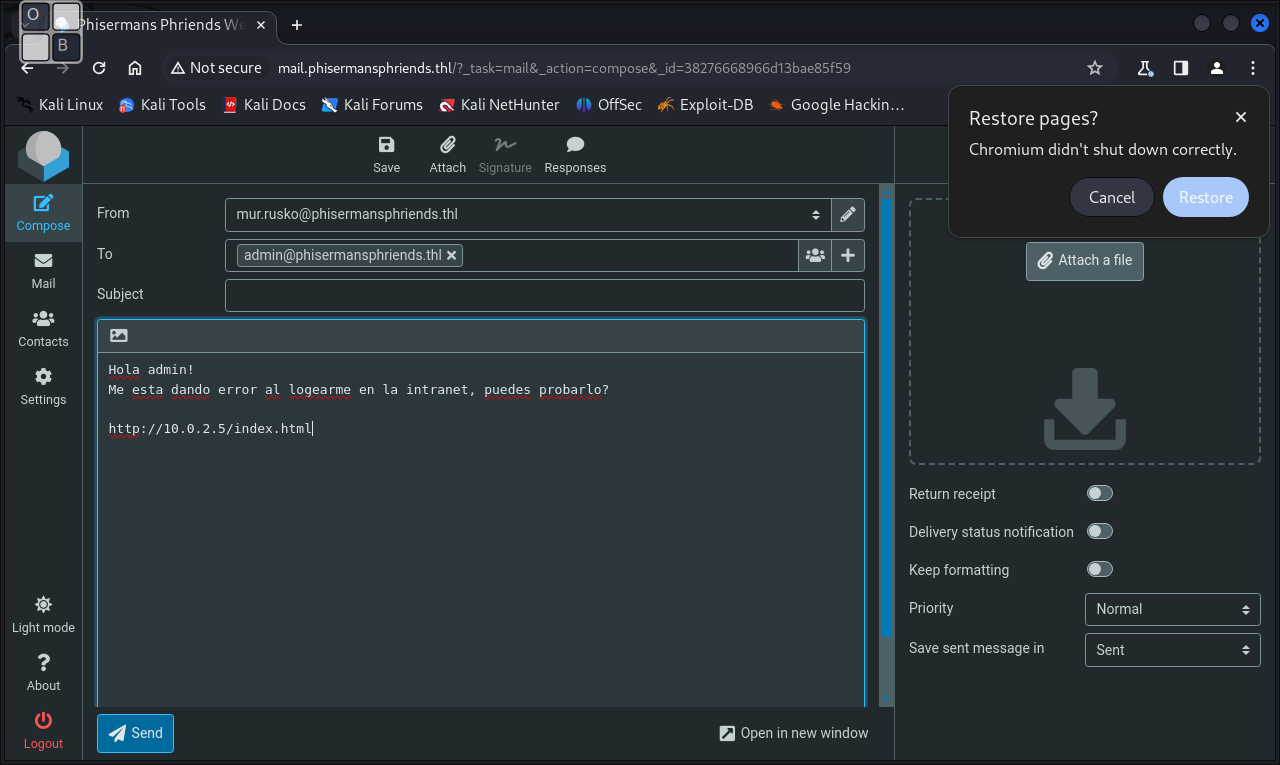Image resolution: width=1280 pixels, height=765 pixels.
Task: Open the Signature toolbar item
Action: click(x=505, y=155)
